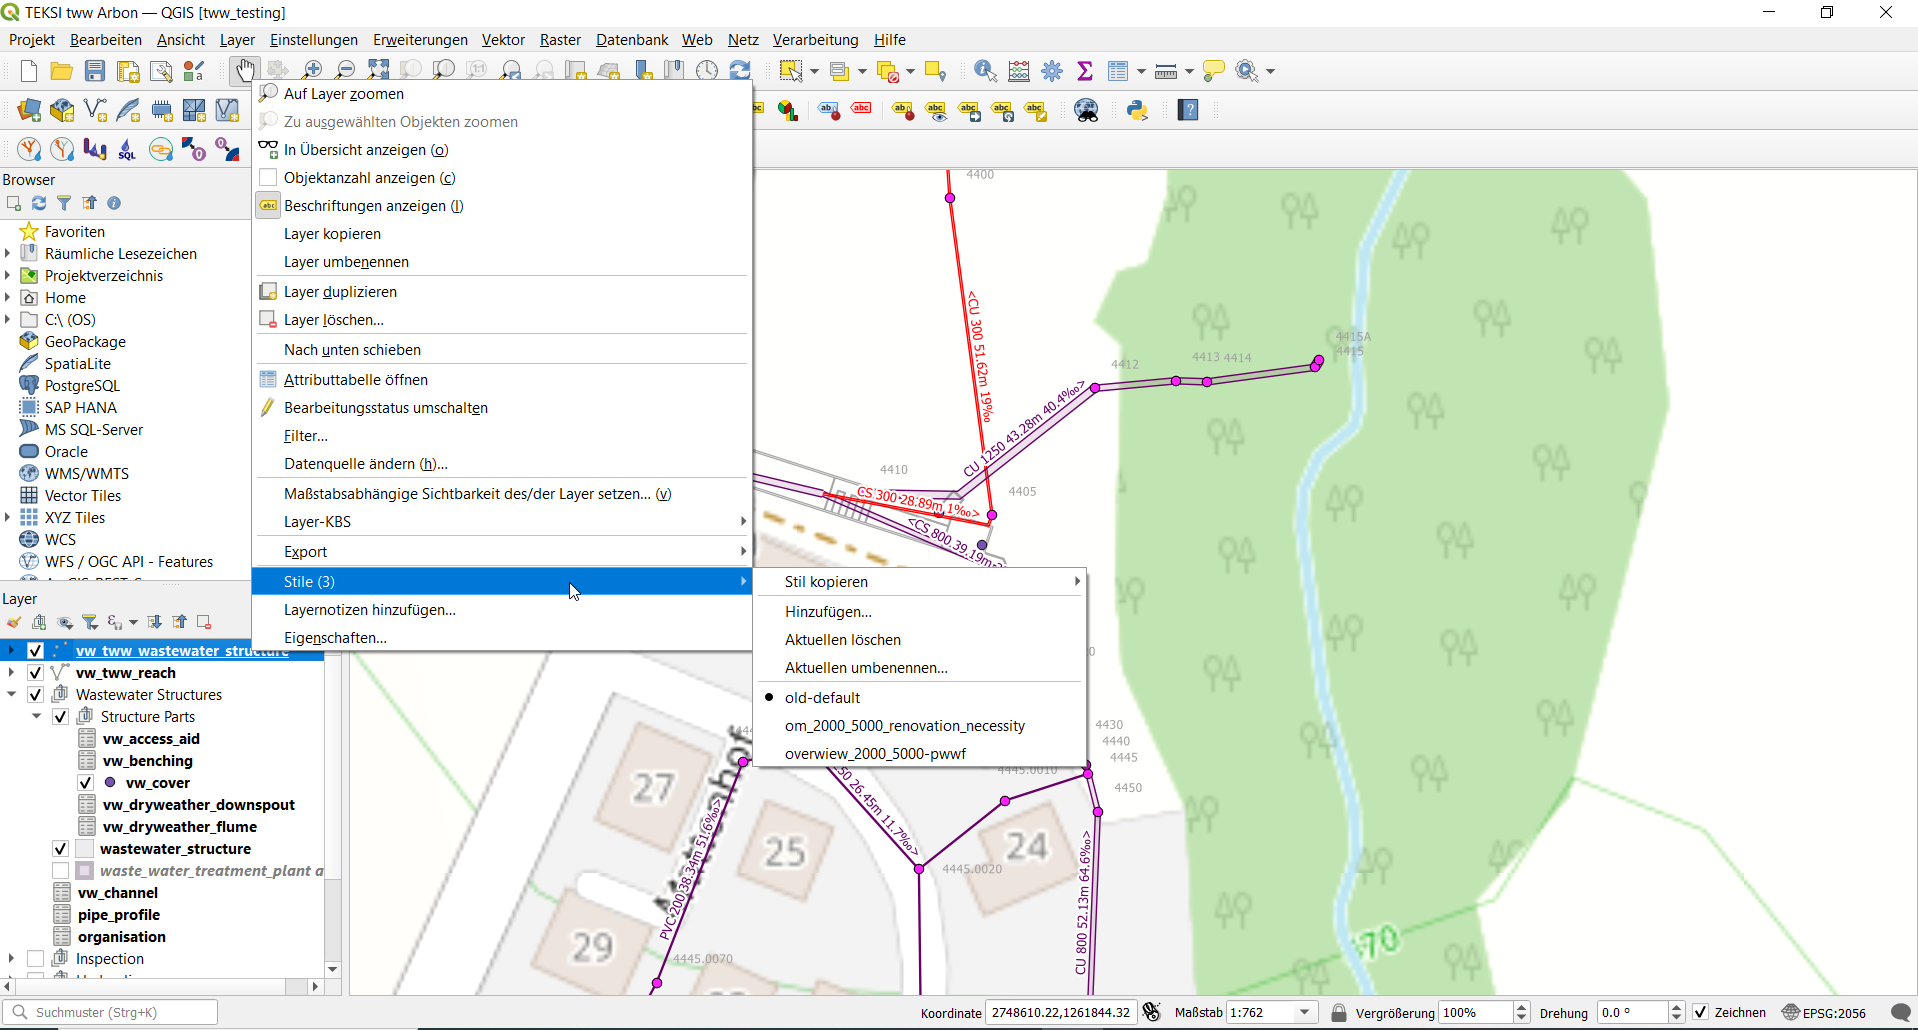Image resolution: width=1918 pixels, height=1030 pixels.
Task: Zoom to full extent of the map
Action: (378, 70)
